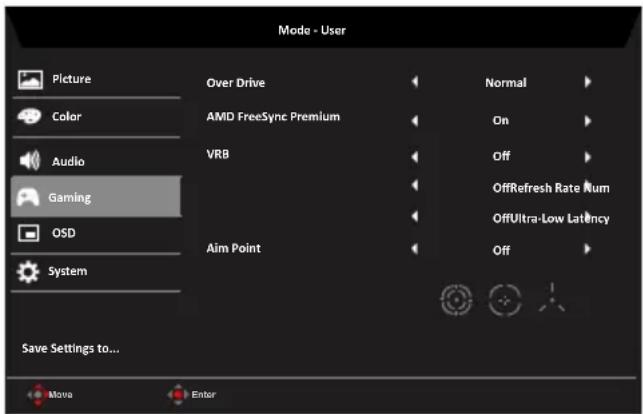The image size is (643, 414).
Task: Click the Audio speaker icon
Action: point(30,160)
